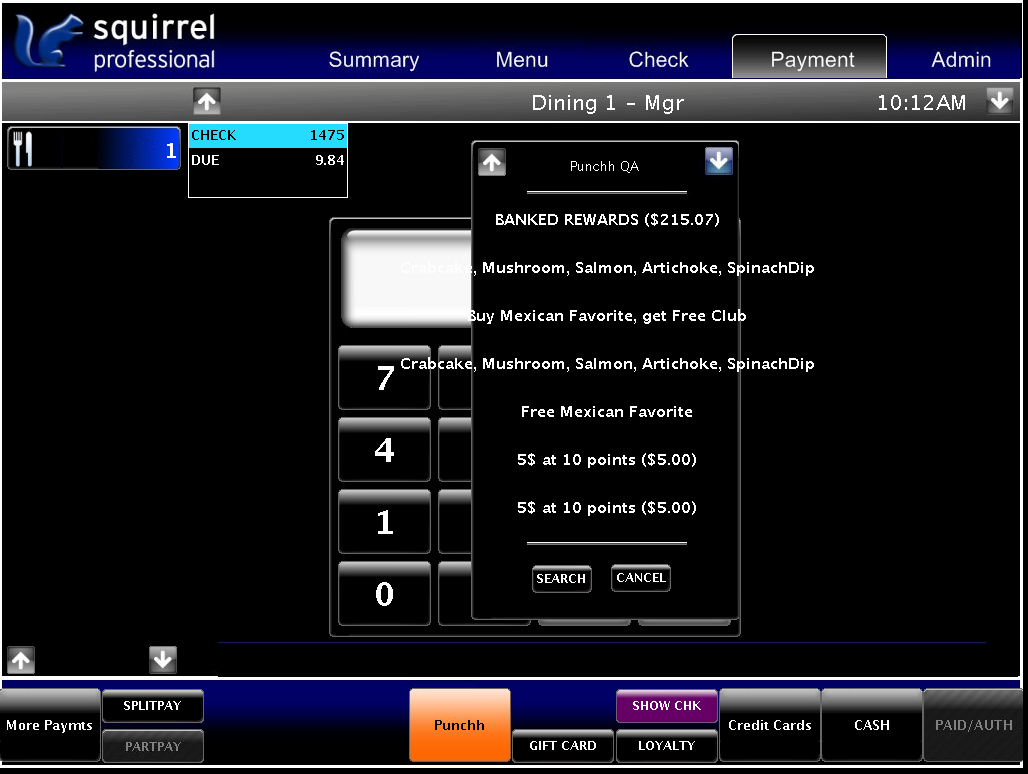Choose Buy Mexican Favorite, get Free Club reward
The image size is (1028, 774).
tap(607, 316)
